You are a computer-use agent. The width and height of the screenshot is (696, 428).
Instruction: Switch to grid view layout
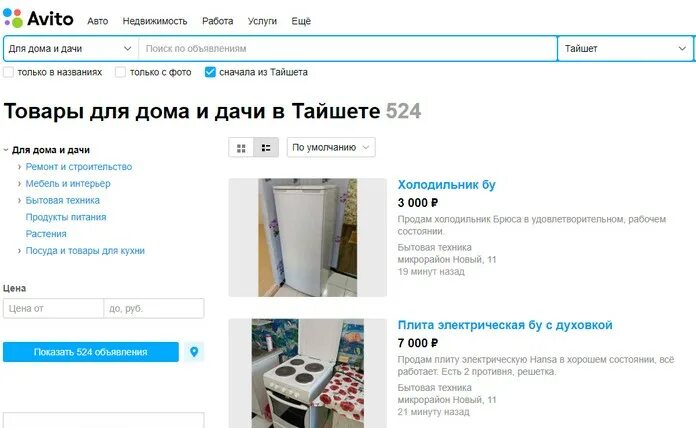[241, 148]
